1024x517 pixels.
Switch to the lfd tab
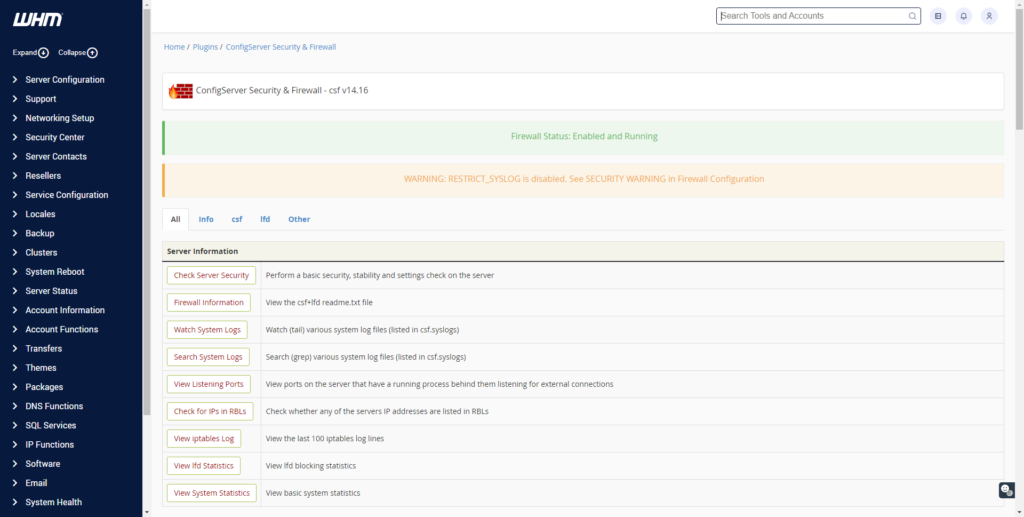(x=265, y=219)
